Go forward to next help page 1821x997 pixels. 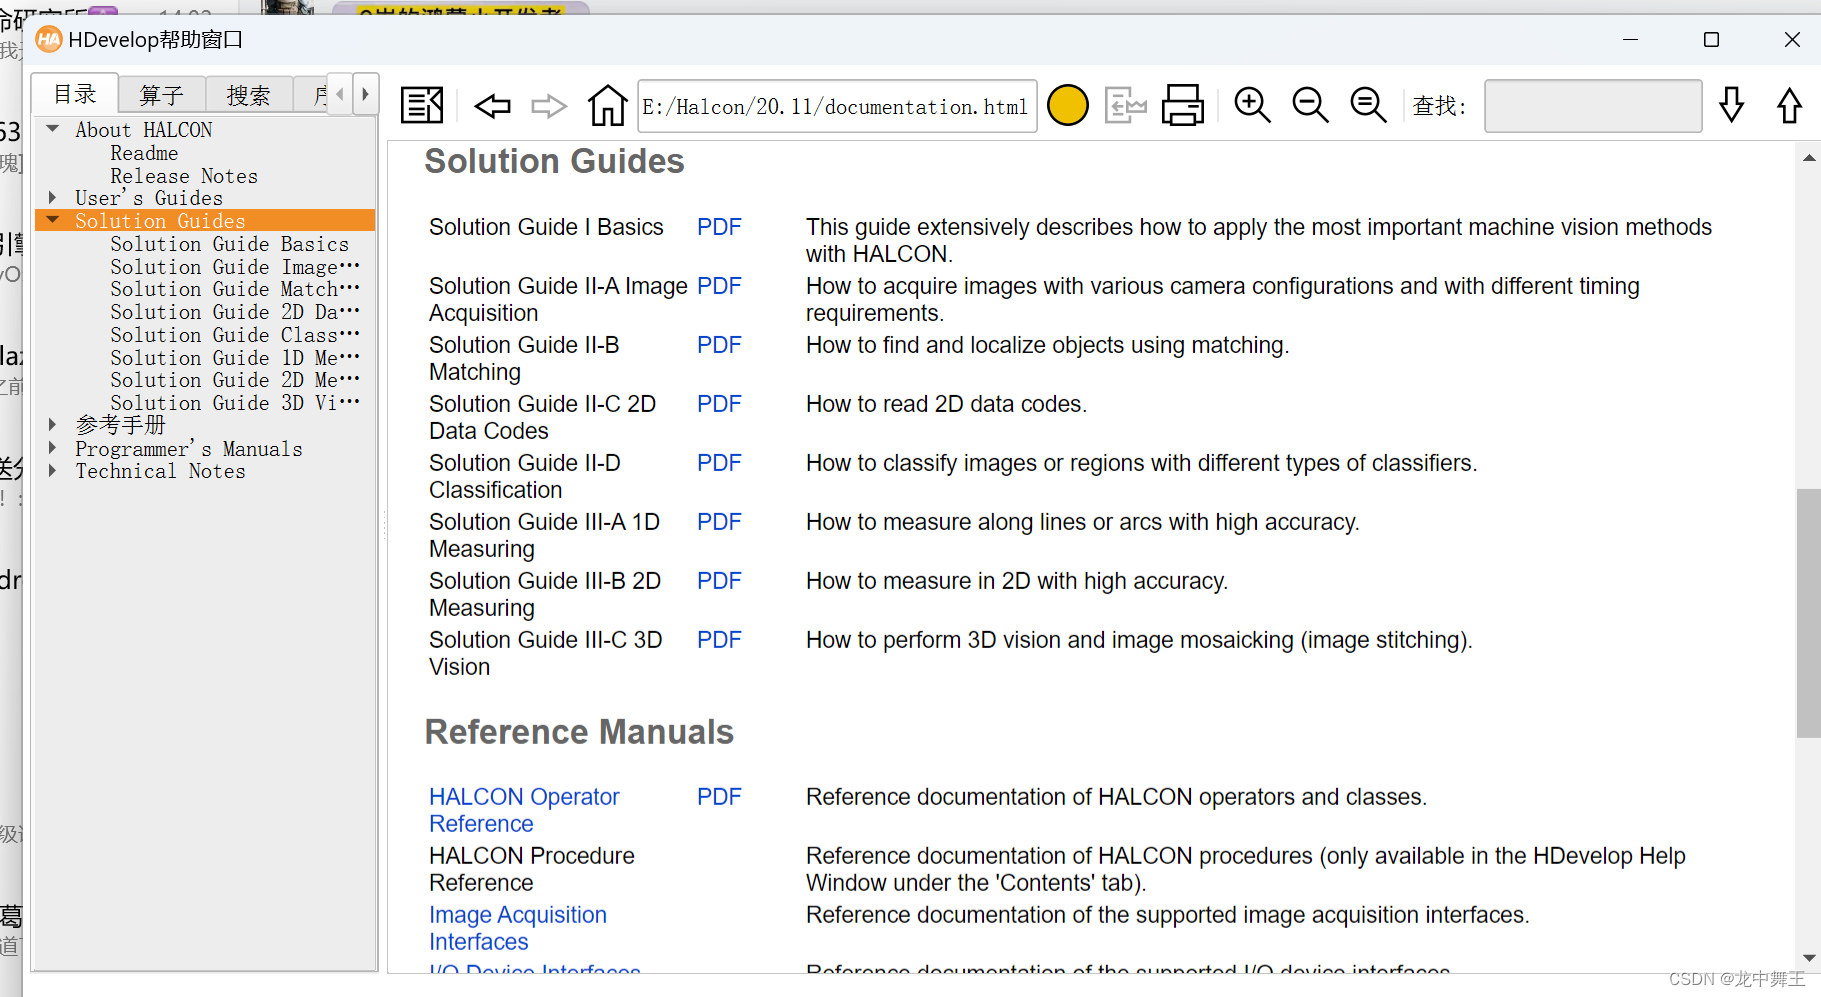click(549, 105)
